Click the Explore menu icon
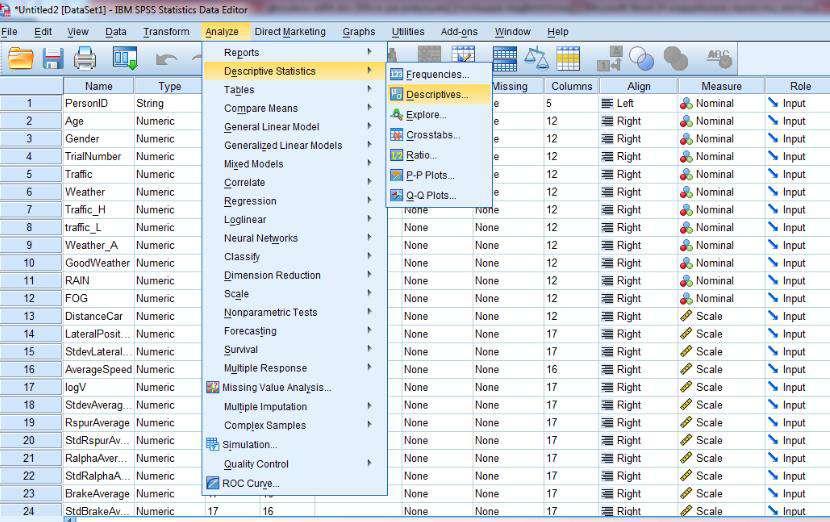 click(x=396, y=114)
